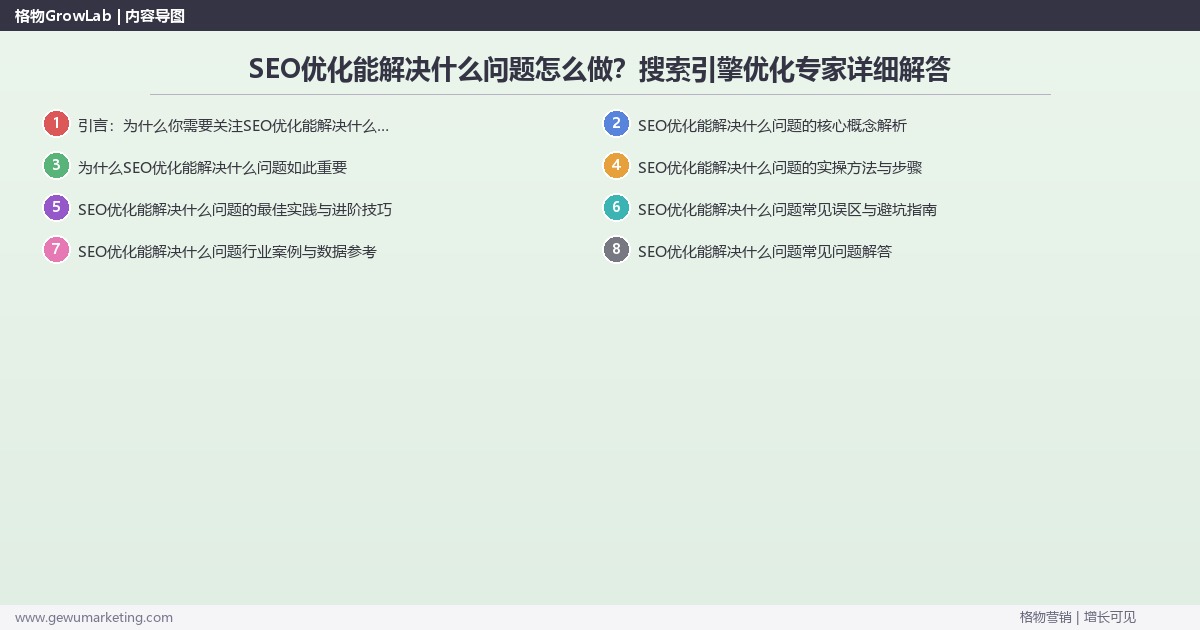Image resolution: width=1200 pixels, height=630 pixels.
Task: Visit the www.gewumarketing.com footer link
Action: pyautogui.click(x=94, y=618)
